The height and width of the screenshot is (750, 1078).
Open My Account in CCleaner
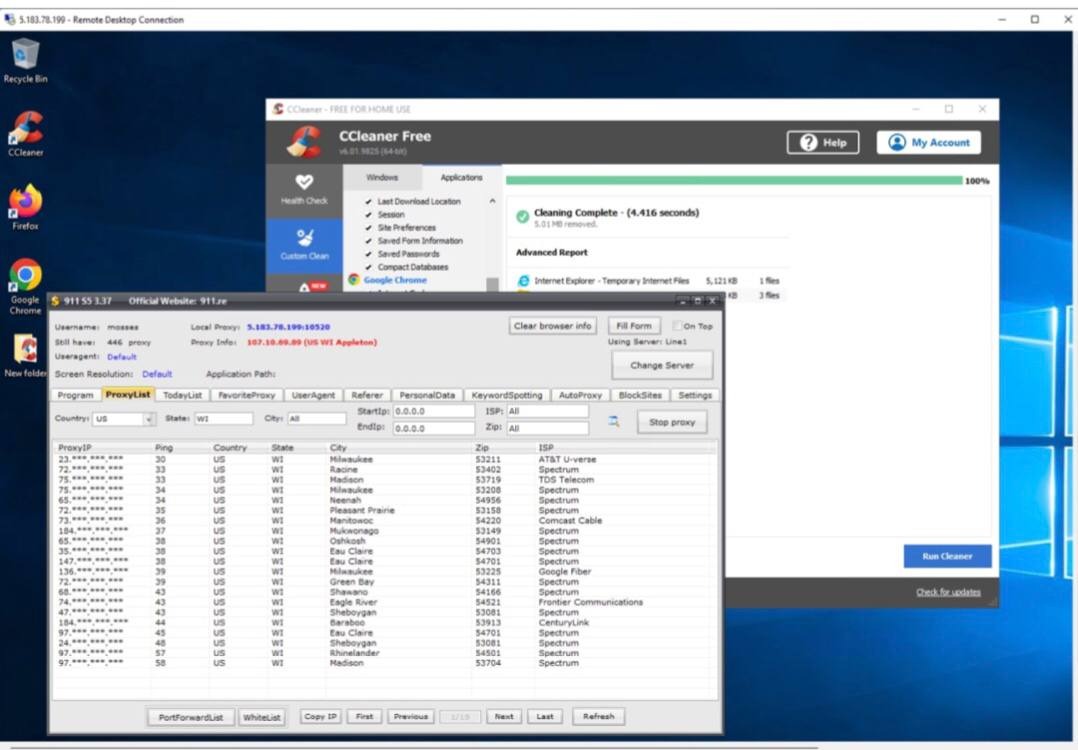point(929,142)
